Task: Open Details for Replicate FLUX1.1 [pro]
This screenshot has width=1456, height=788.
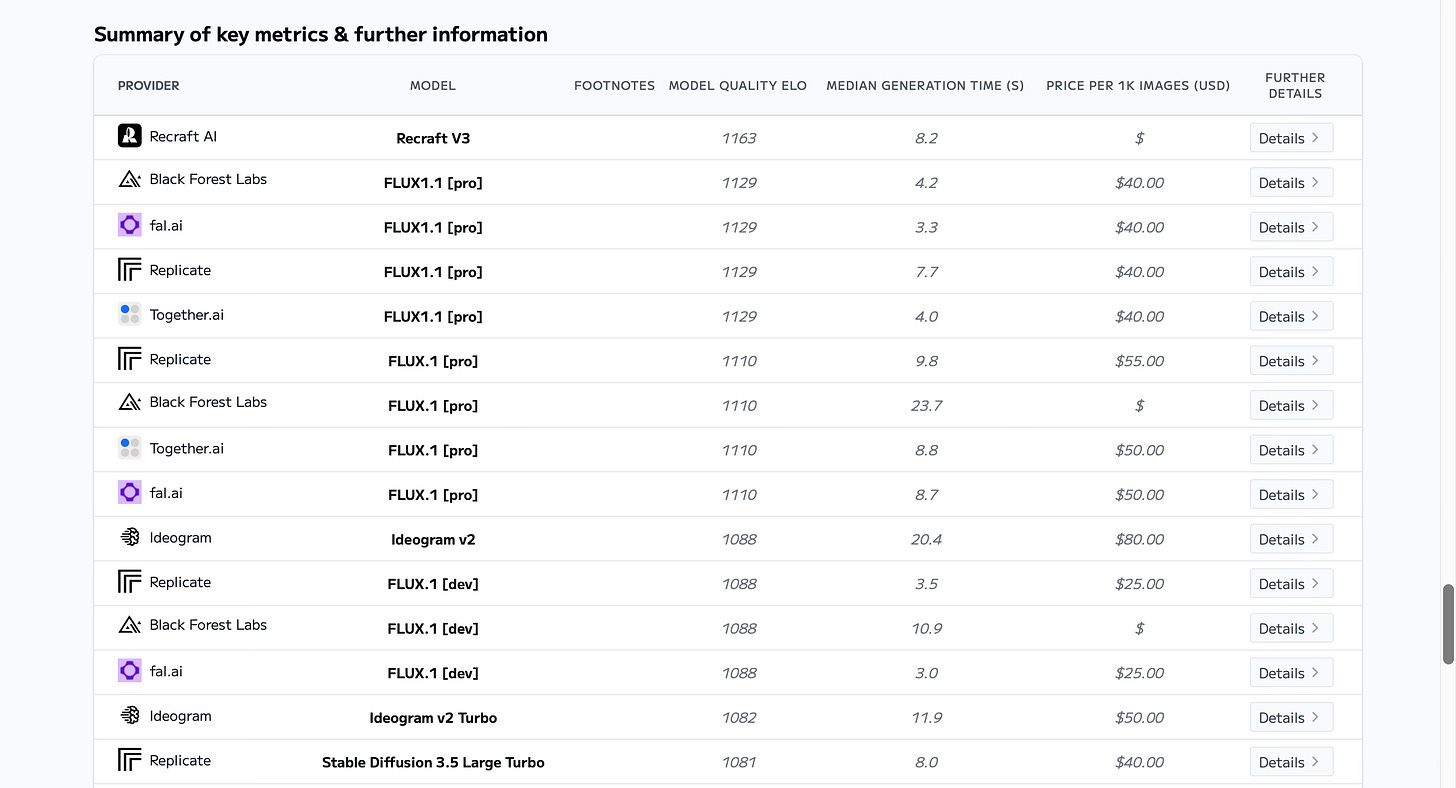Action: pos(1291,272)
